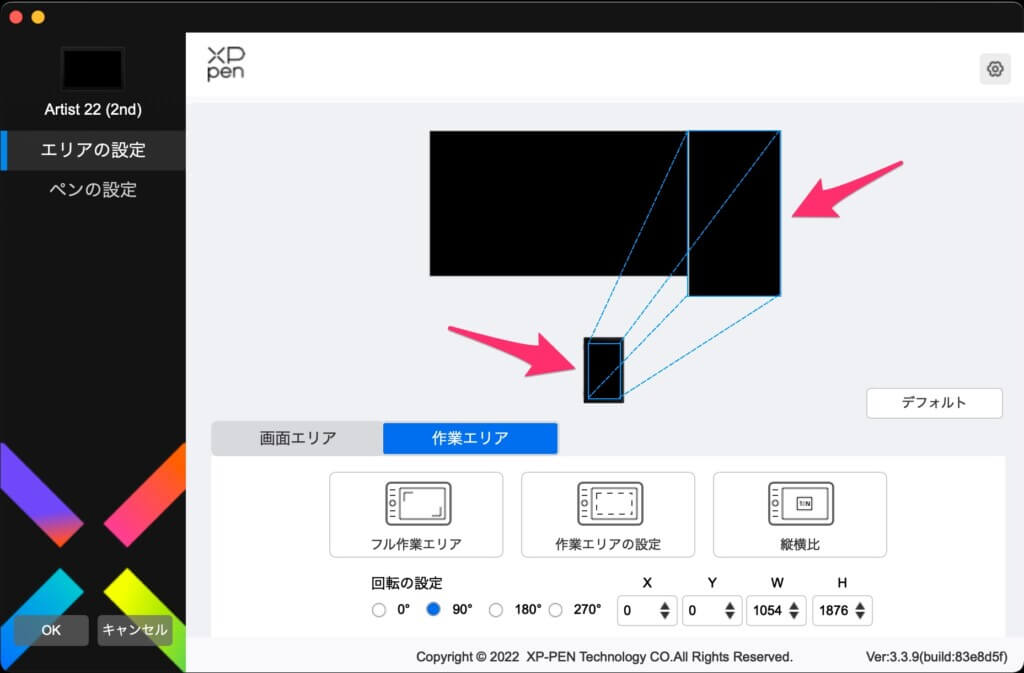The width and height of the screenshot is (1024, 673).
Task: Click the Artist 22 (2nd) device thumbnail
Action: [92, 69]
